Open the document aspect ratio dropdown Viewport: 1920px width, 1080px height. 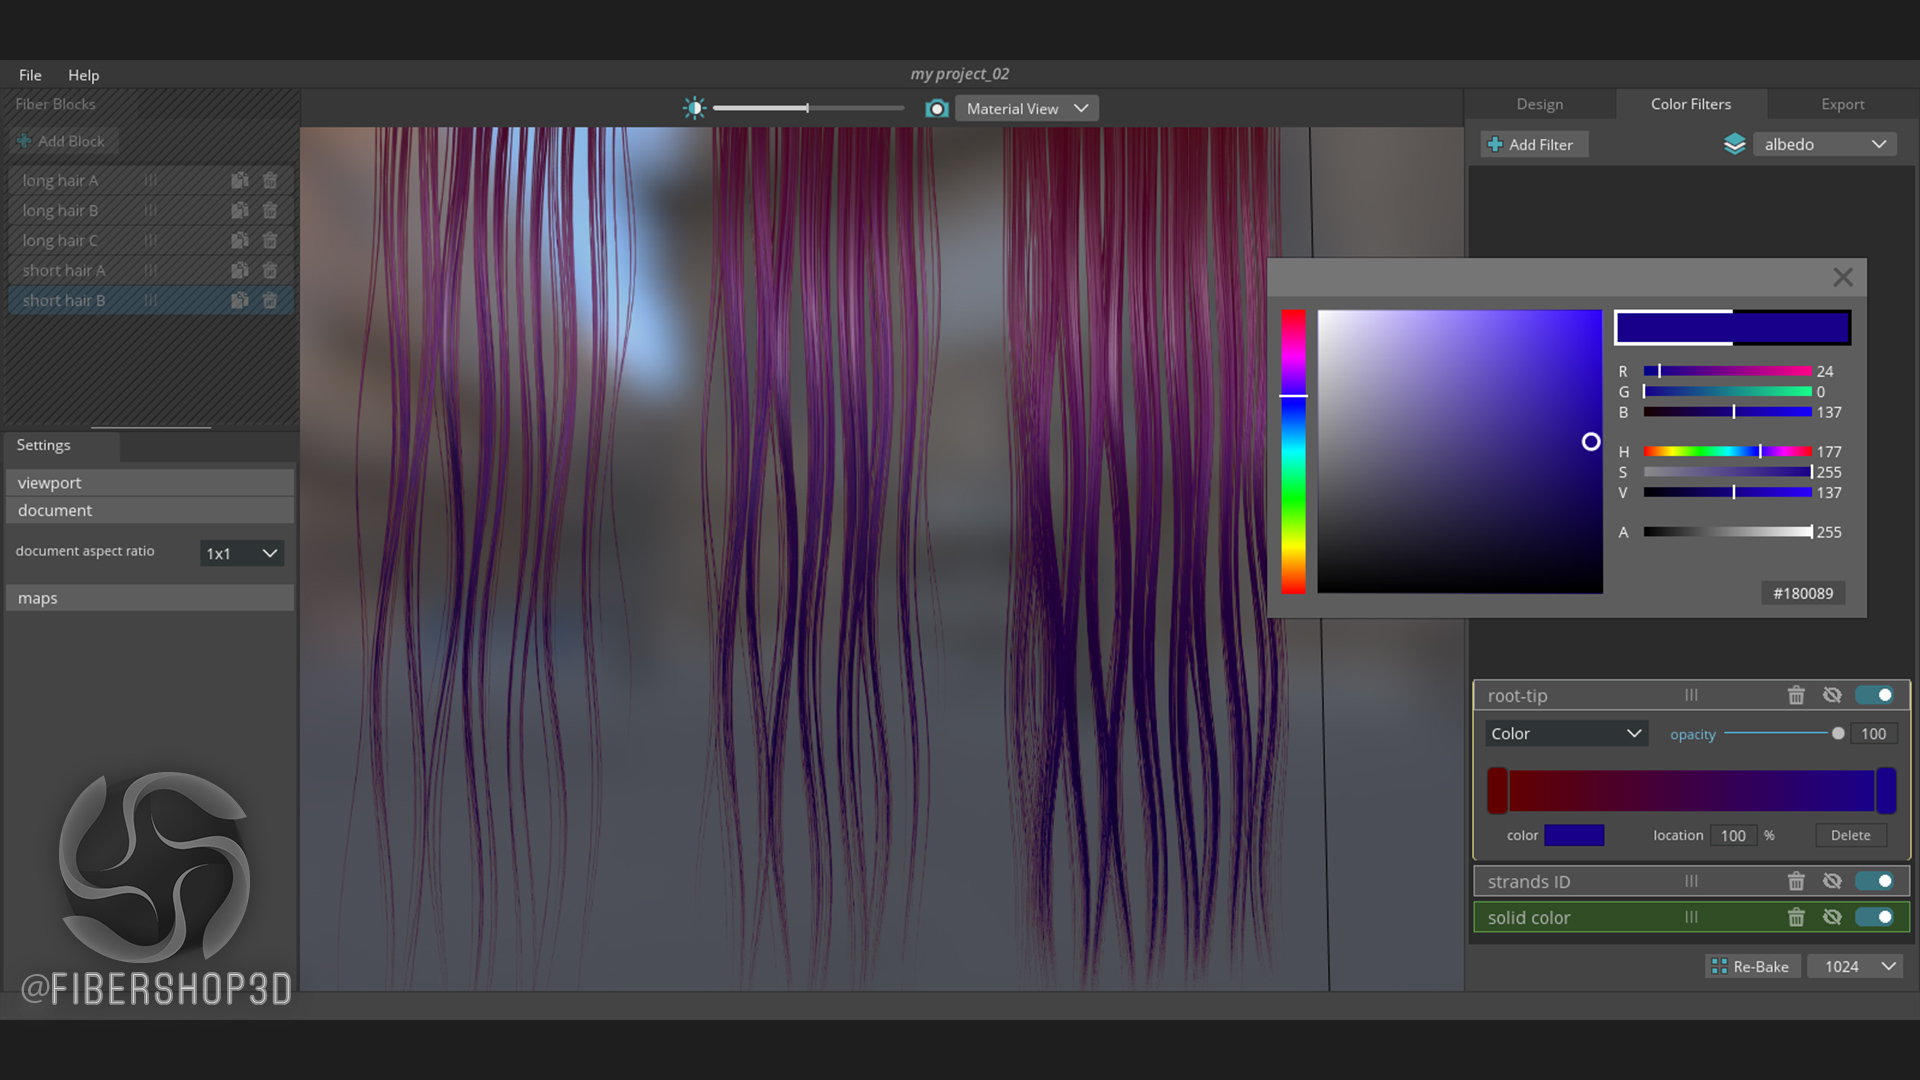(x=242, y=553)
